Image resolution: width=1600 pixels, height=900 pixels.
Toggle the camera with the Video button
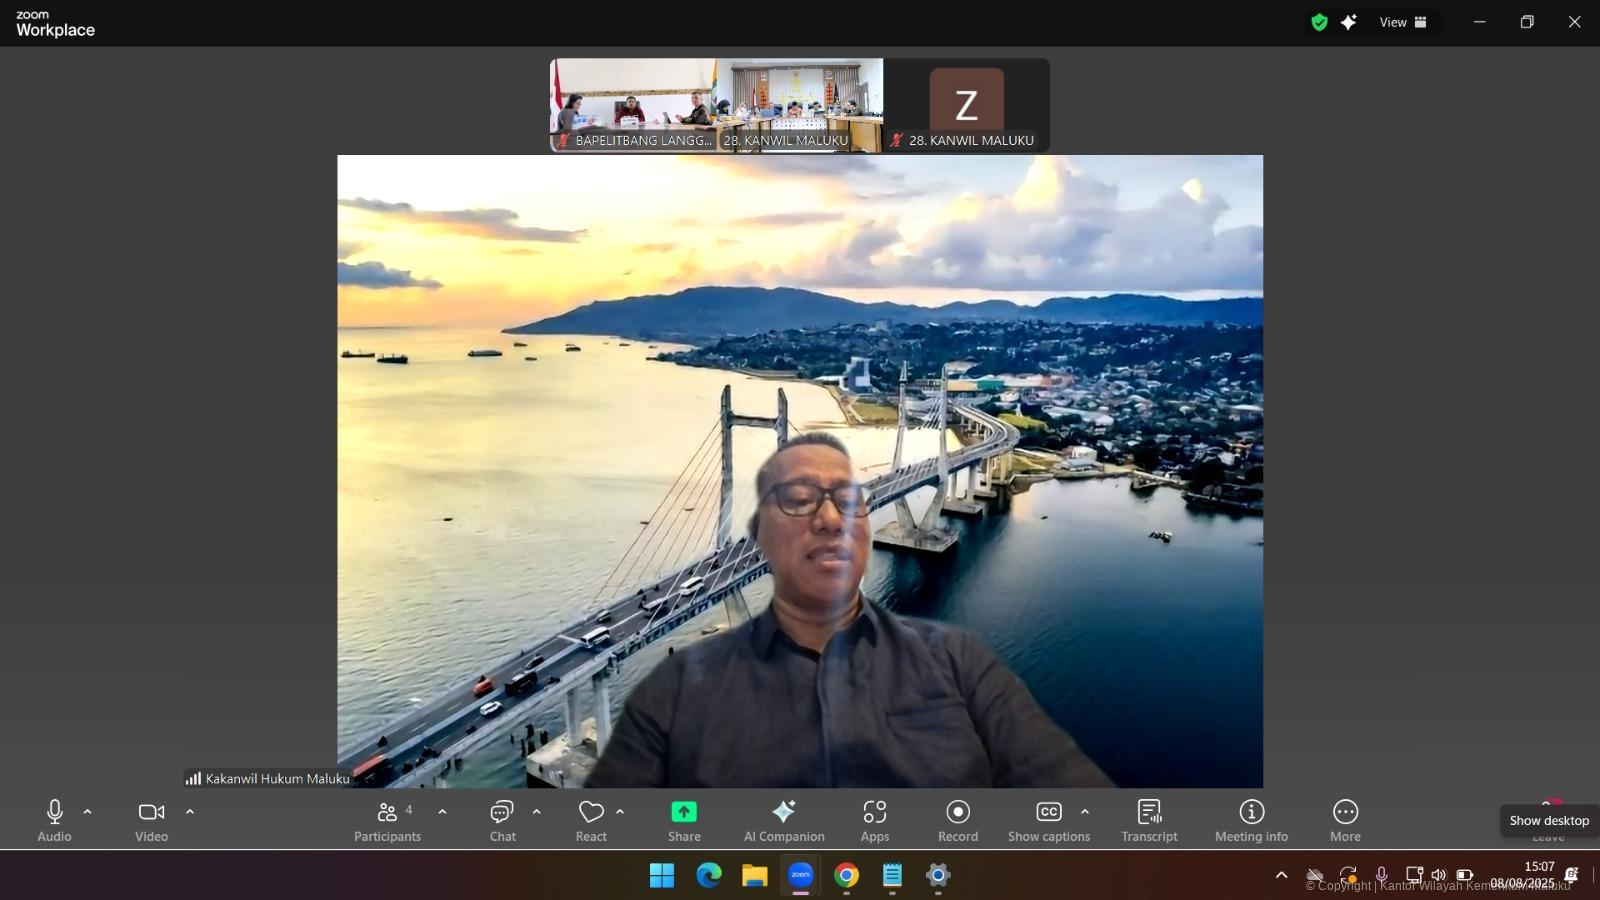point(151,821)
